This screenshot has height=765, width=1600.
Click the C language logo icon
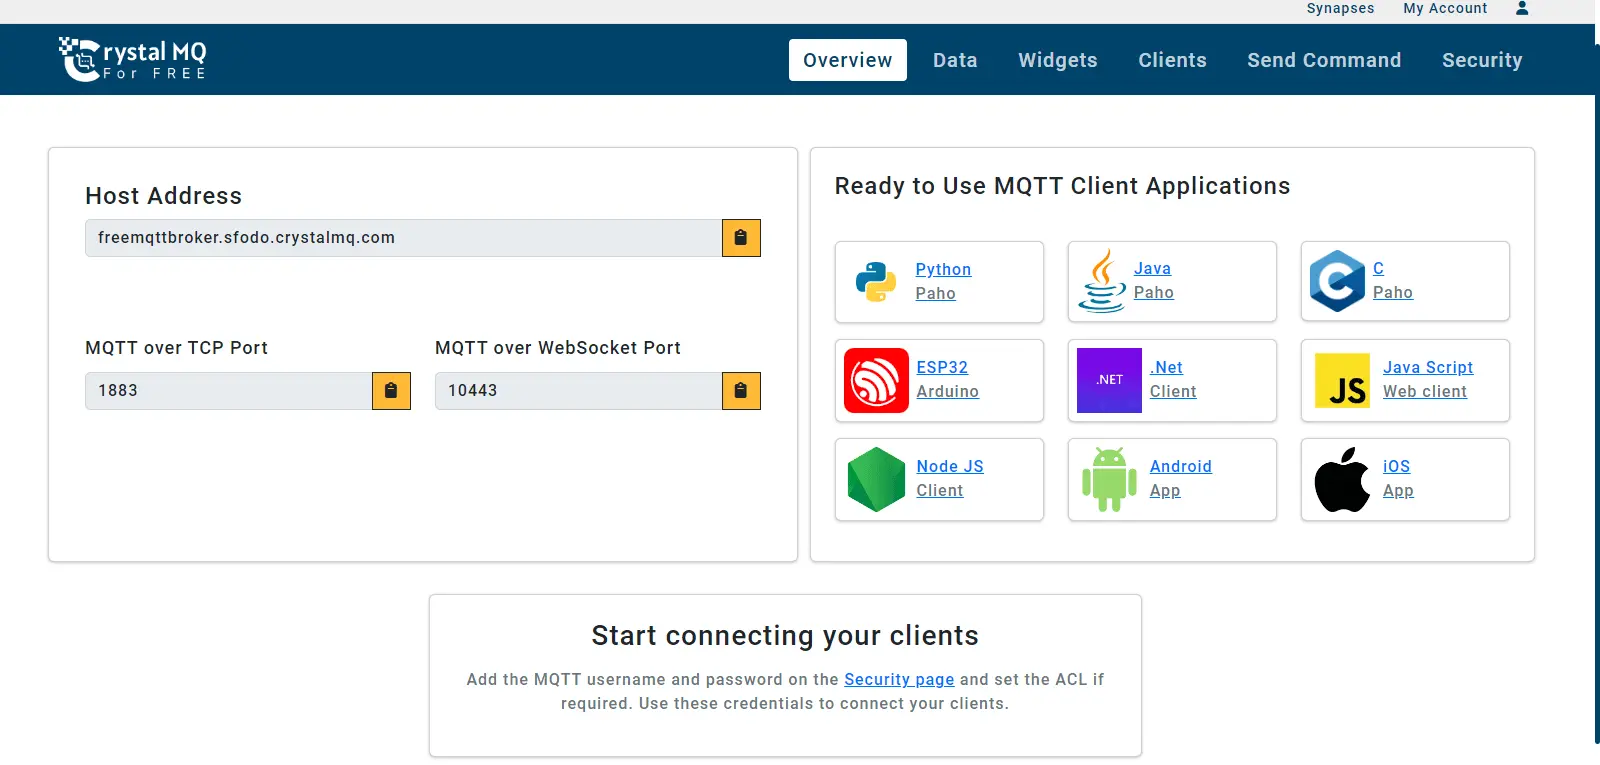tap(1337, 281)
